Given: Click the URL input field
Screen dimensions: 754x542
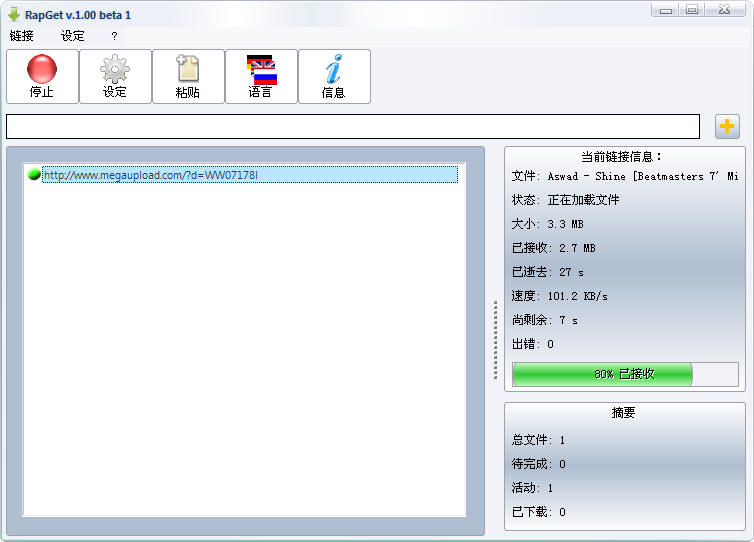Looking at the screenshot, I should click(x=353, y=126).
